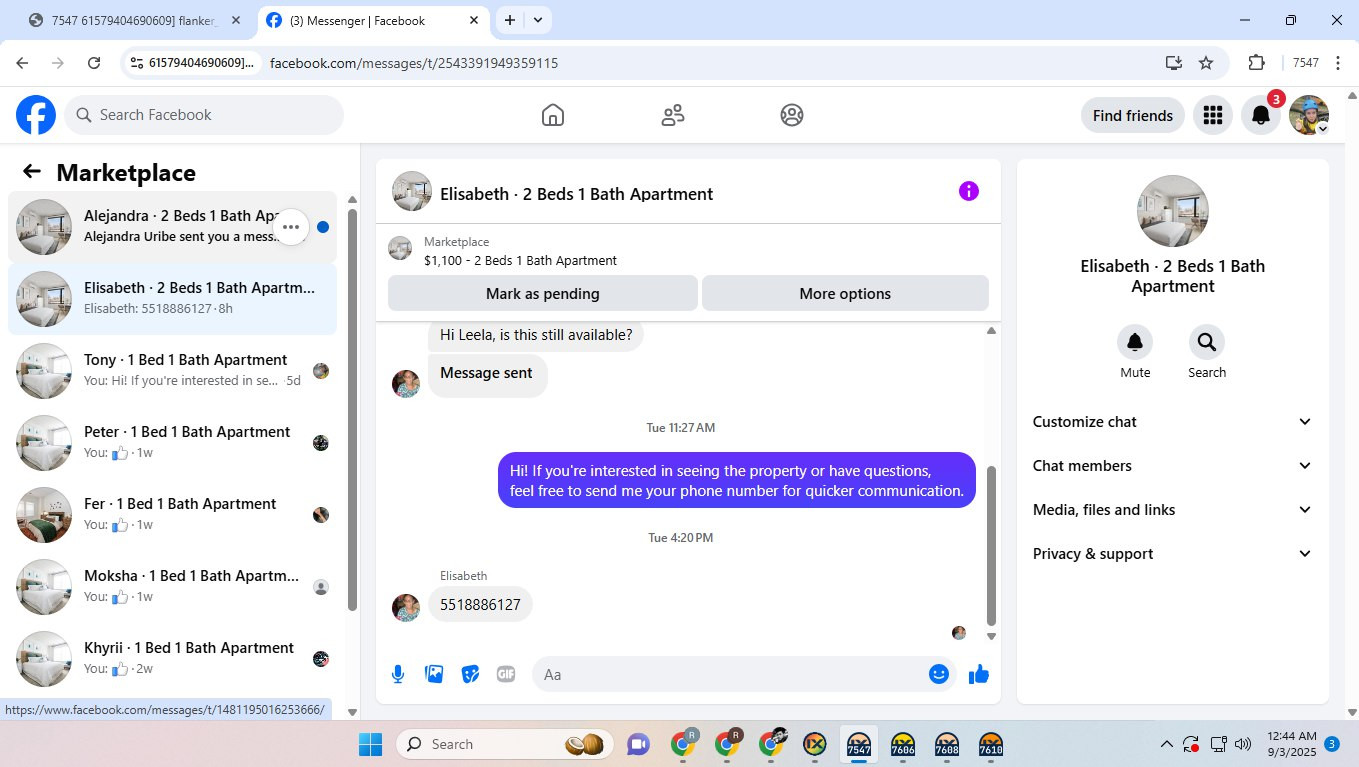Open the emoji picker
The width and height of the screenshot is (1359, 767).
(938, 674)
